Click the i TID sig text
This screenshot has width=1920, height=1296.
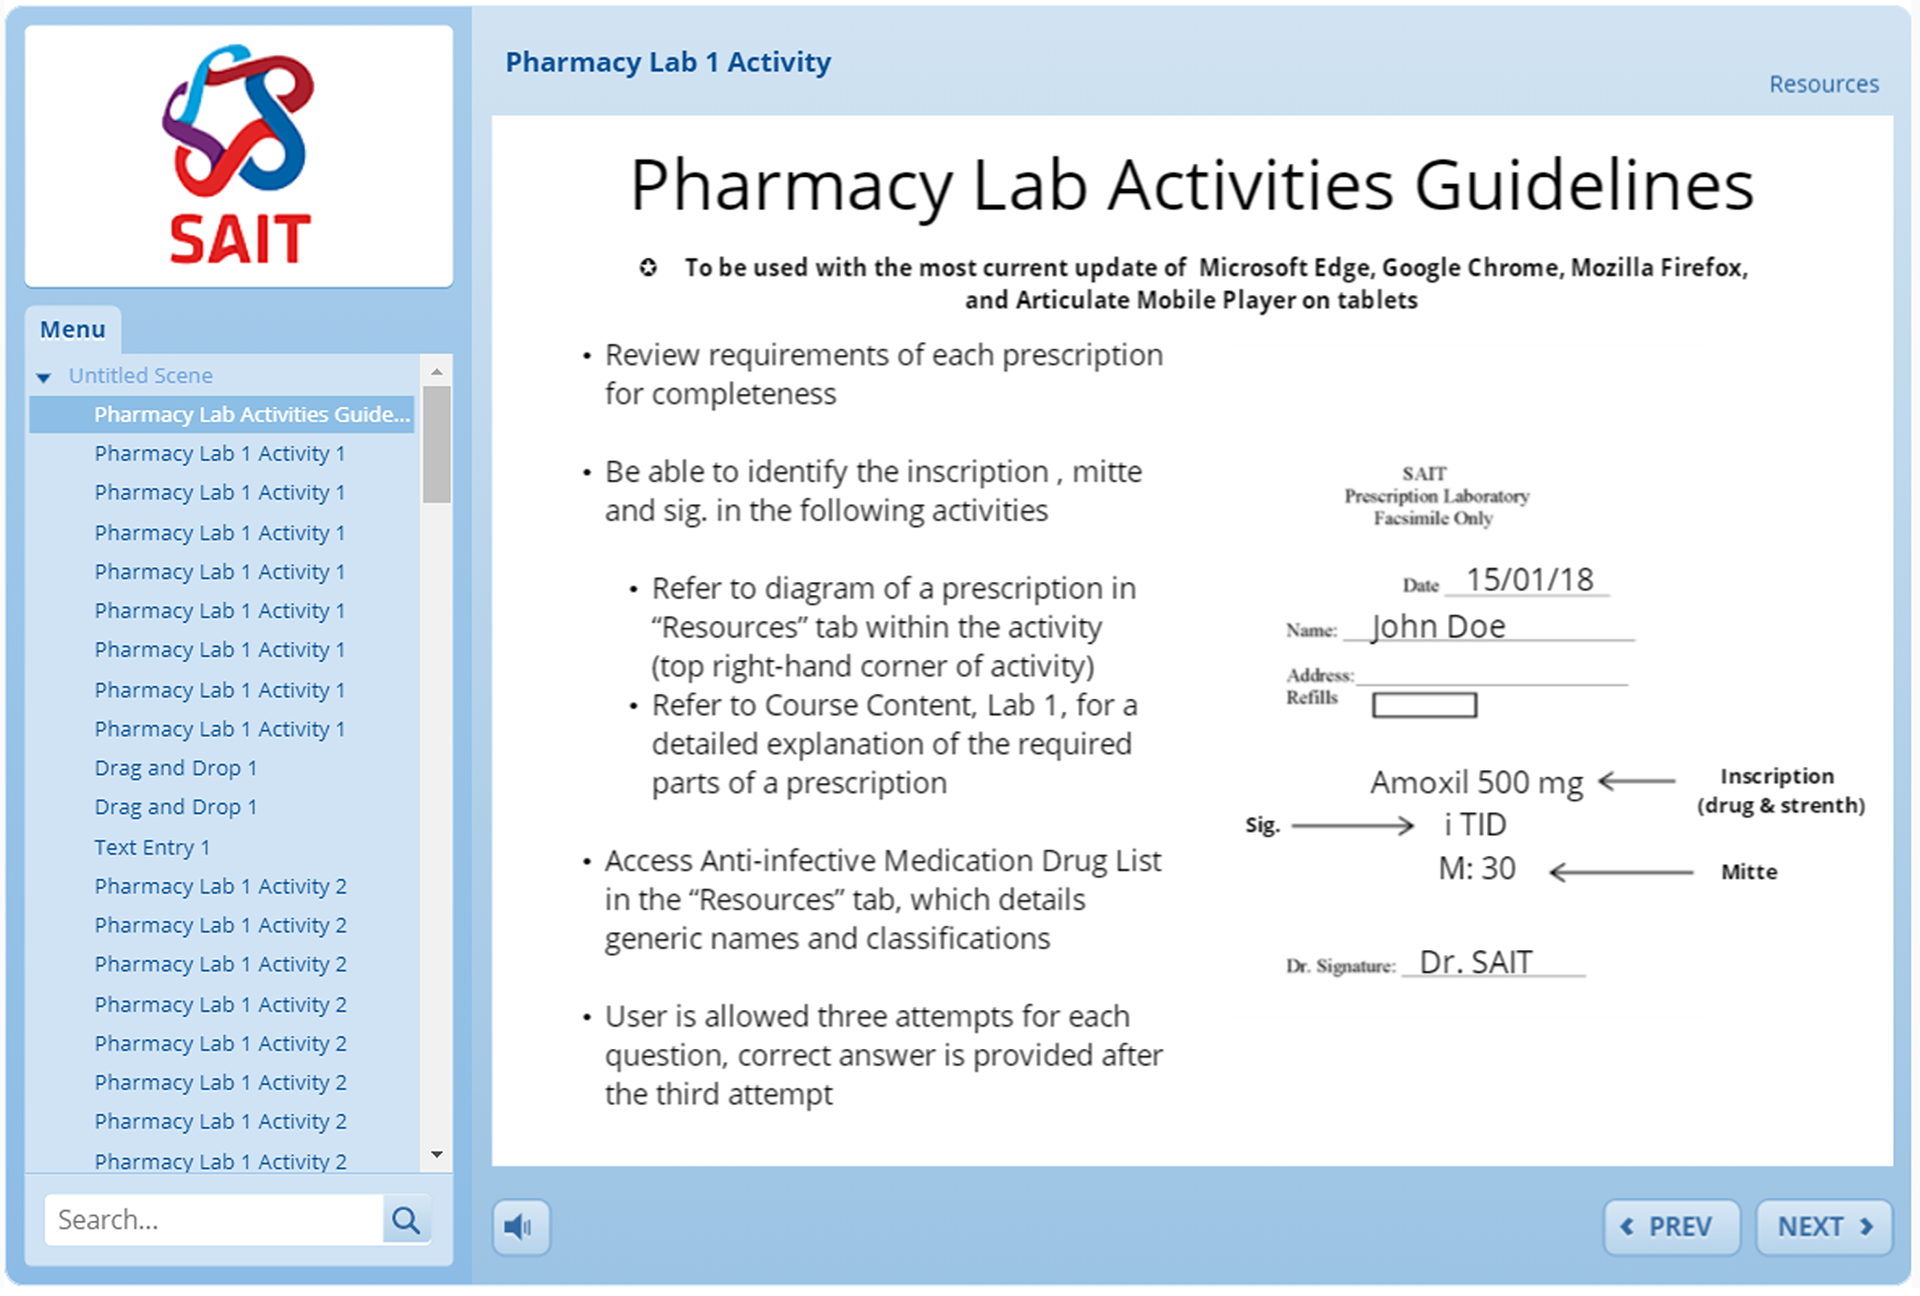1475,825
